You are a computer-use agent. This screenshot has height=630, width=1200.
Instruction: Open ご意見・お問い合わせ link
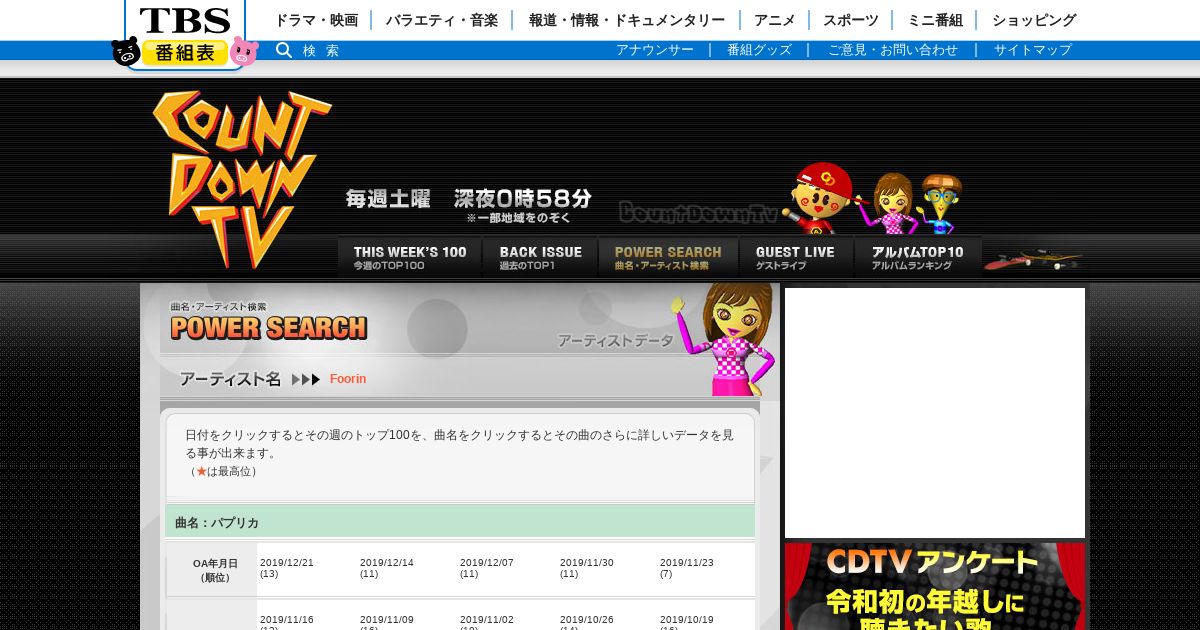pos(893,50)
